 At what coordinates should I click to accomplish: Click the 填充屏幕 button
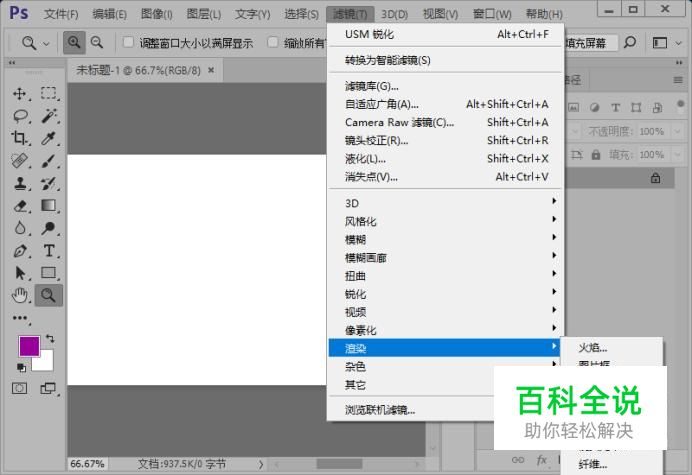tap(589, 43)
